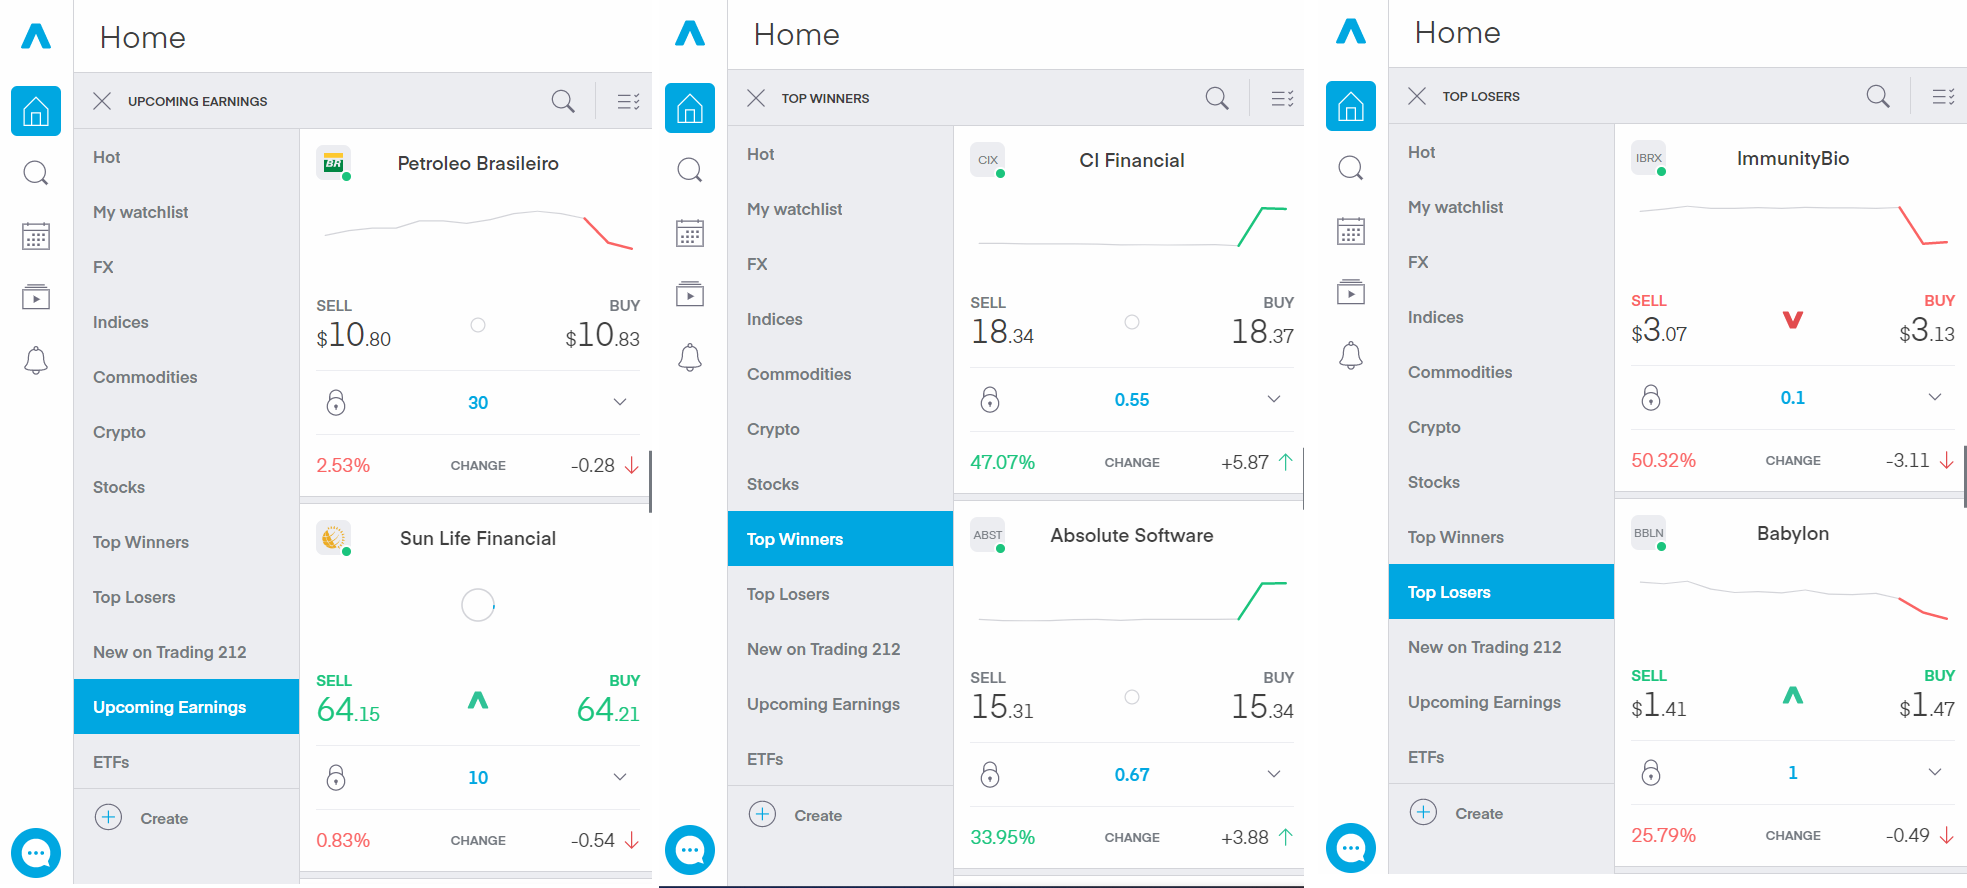
Task: Open search icon in left panel sidebar
Action: coord(36,173)
